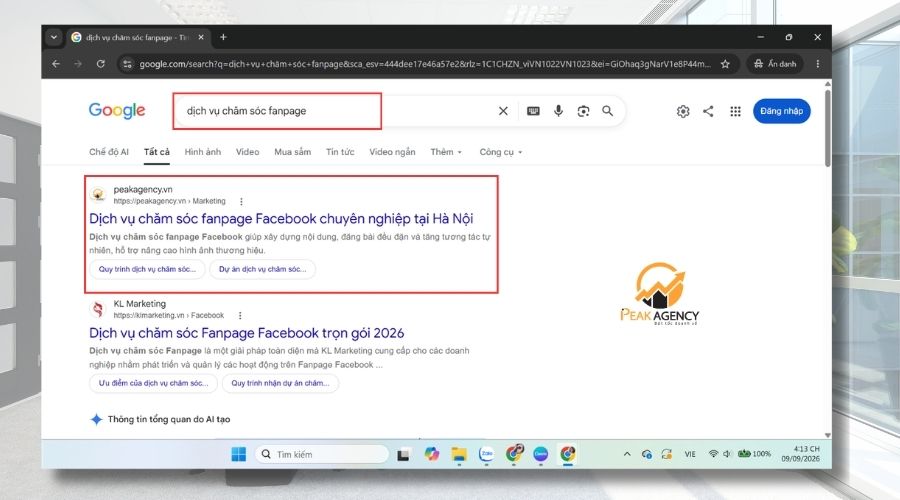Click the taskbar Tìm kiếm search box
Viewport: 900px width, 500px height.
click(x=322, y=454)
